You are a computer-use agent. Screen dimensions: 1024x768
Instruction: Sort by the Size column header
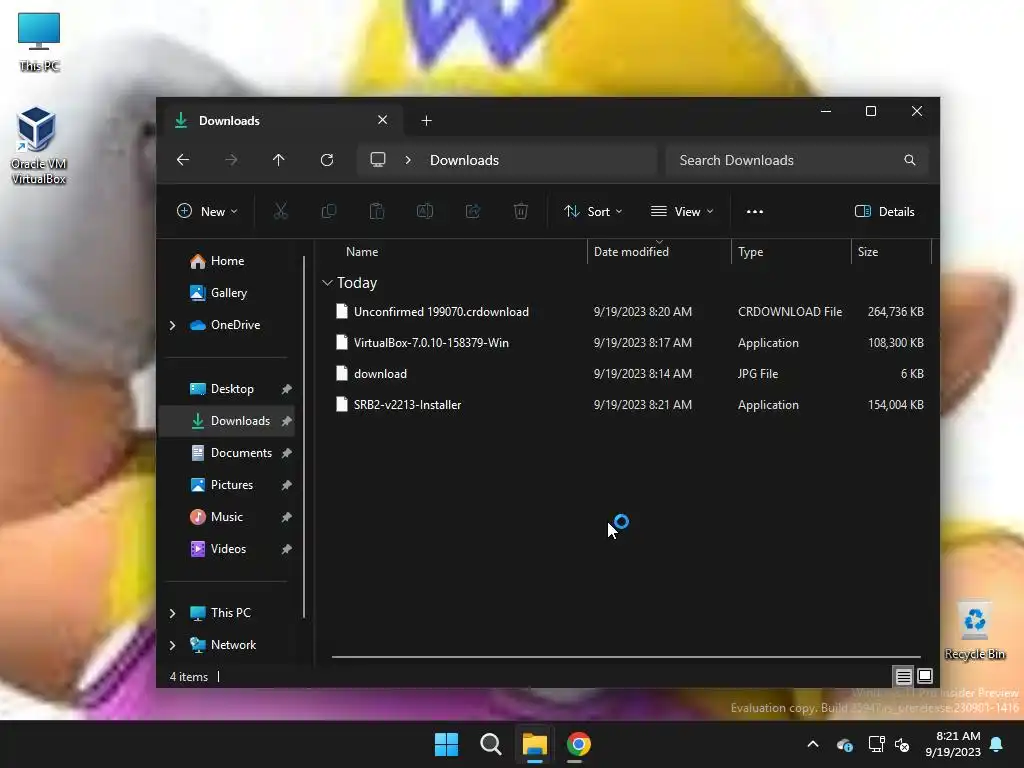click(x=891, y=252)
